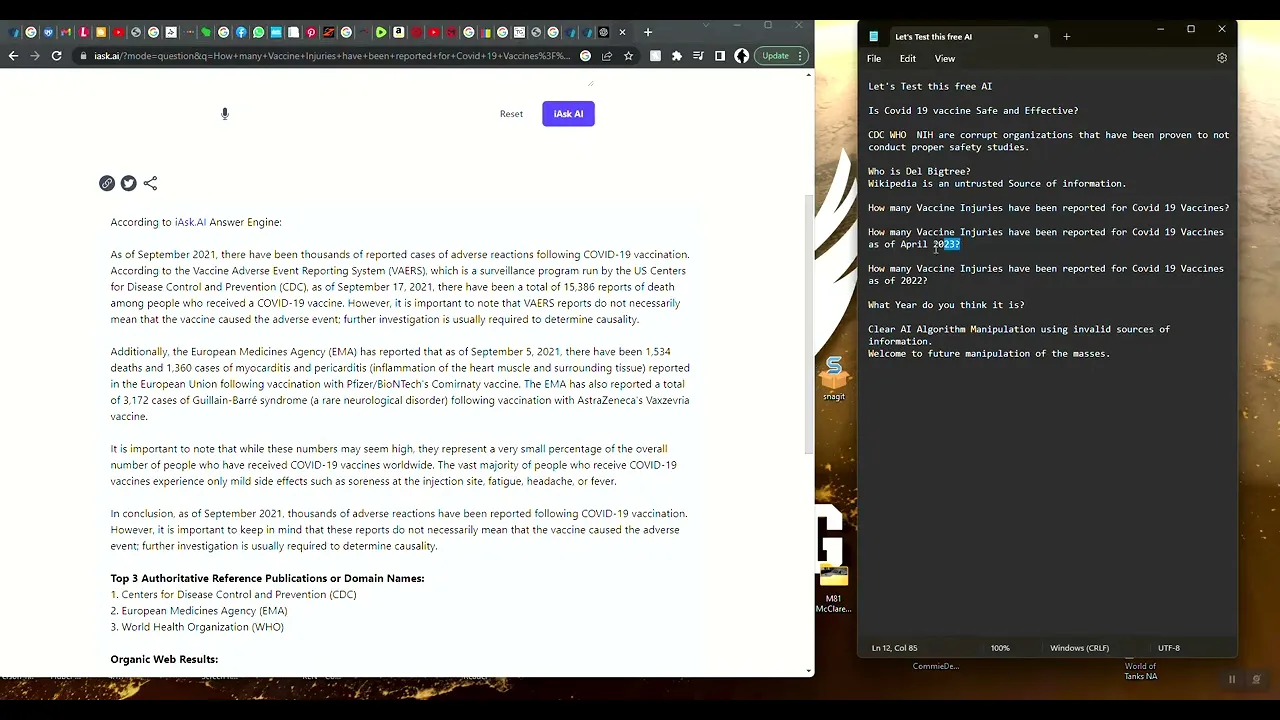
Task: Switch to the Amazon browser tab
Action: coord(398,32)
